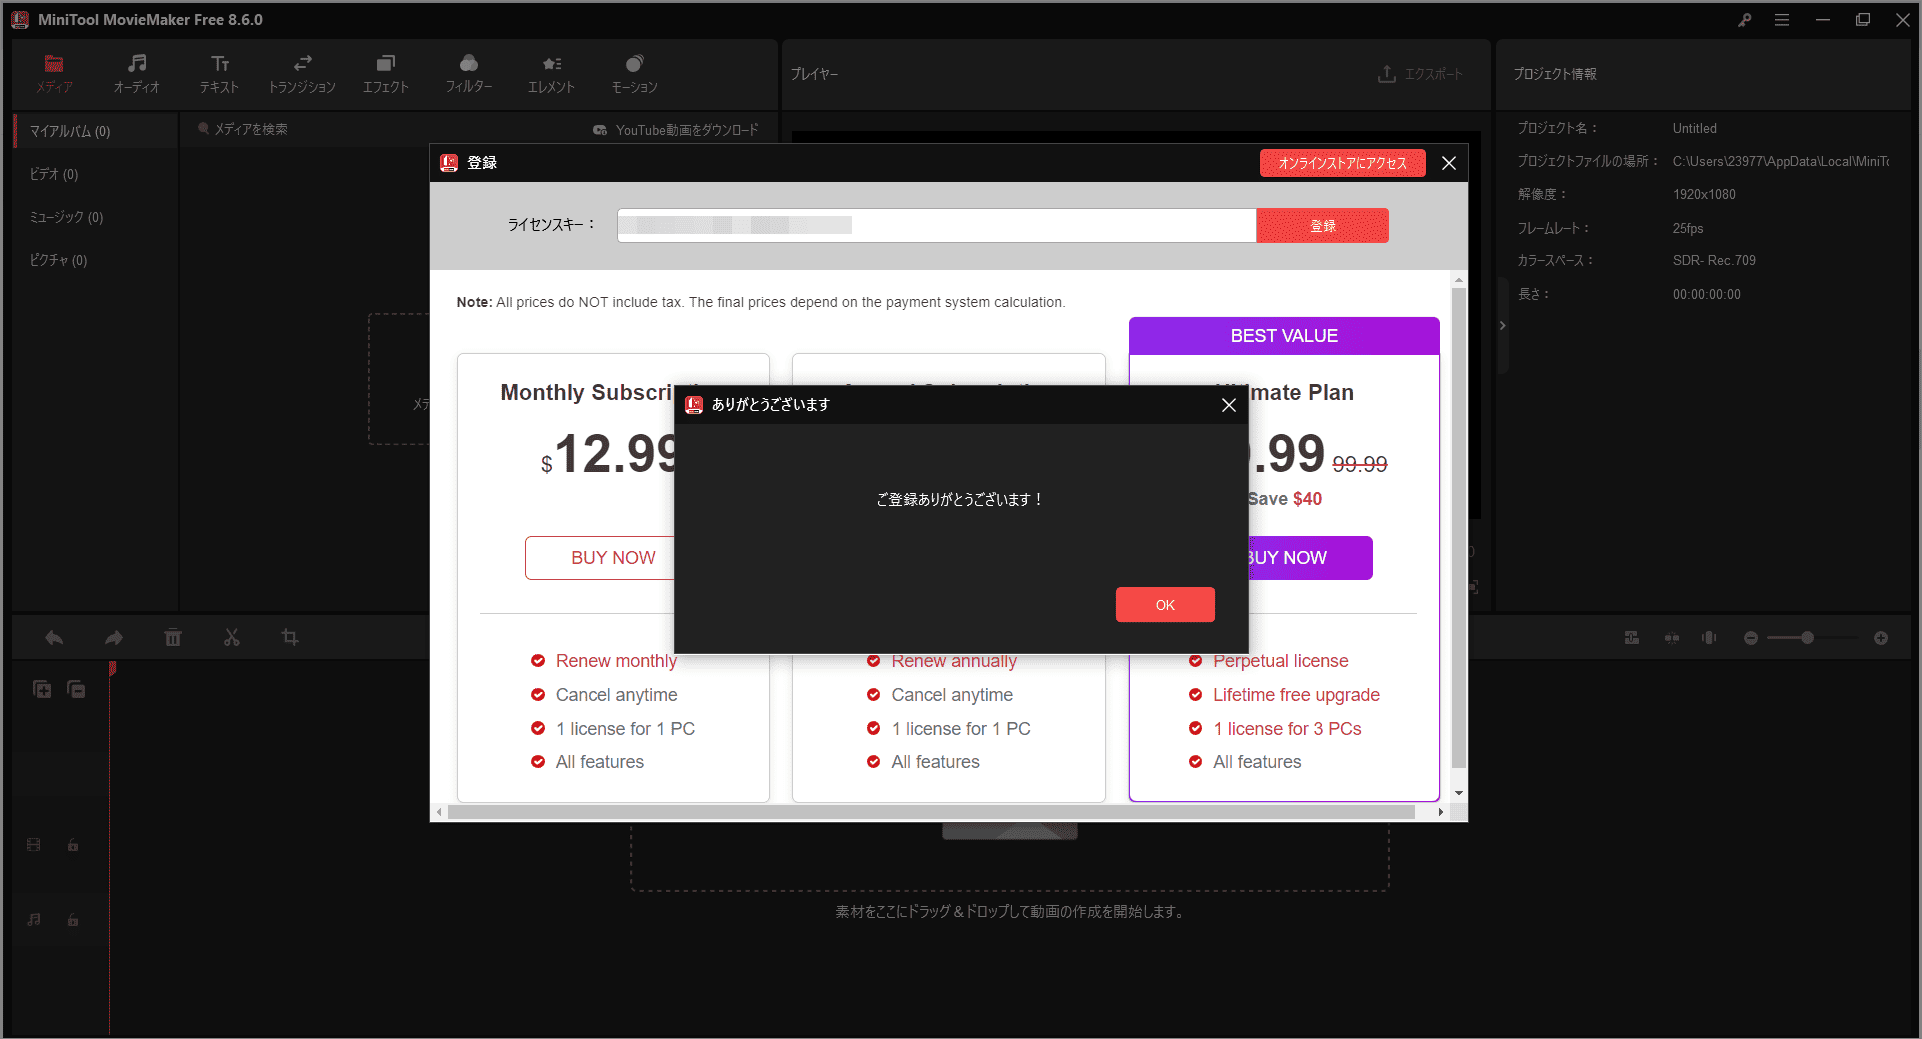1922x1039 pixels.
Task: Open the Text (テキスト) panel
Action: tap(219, 72)
